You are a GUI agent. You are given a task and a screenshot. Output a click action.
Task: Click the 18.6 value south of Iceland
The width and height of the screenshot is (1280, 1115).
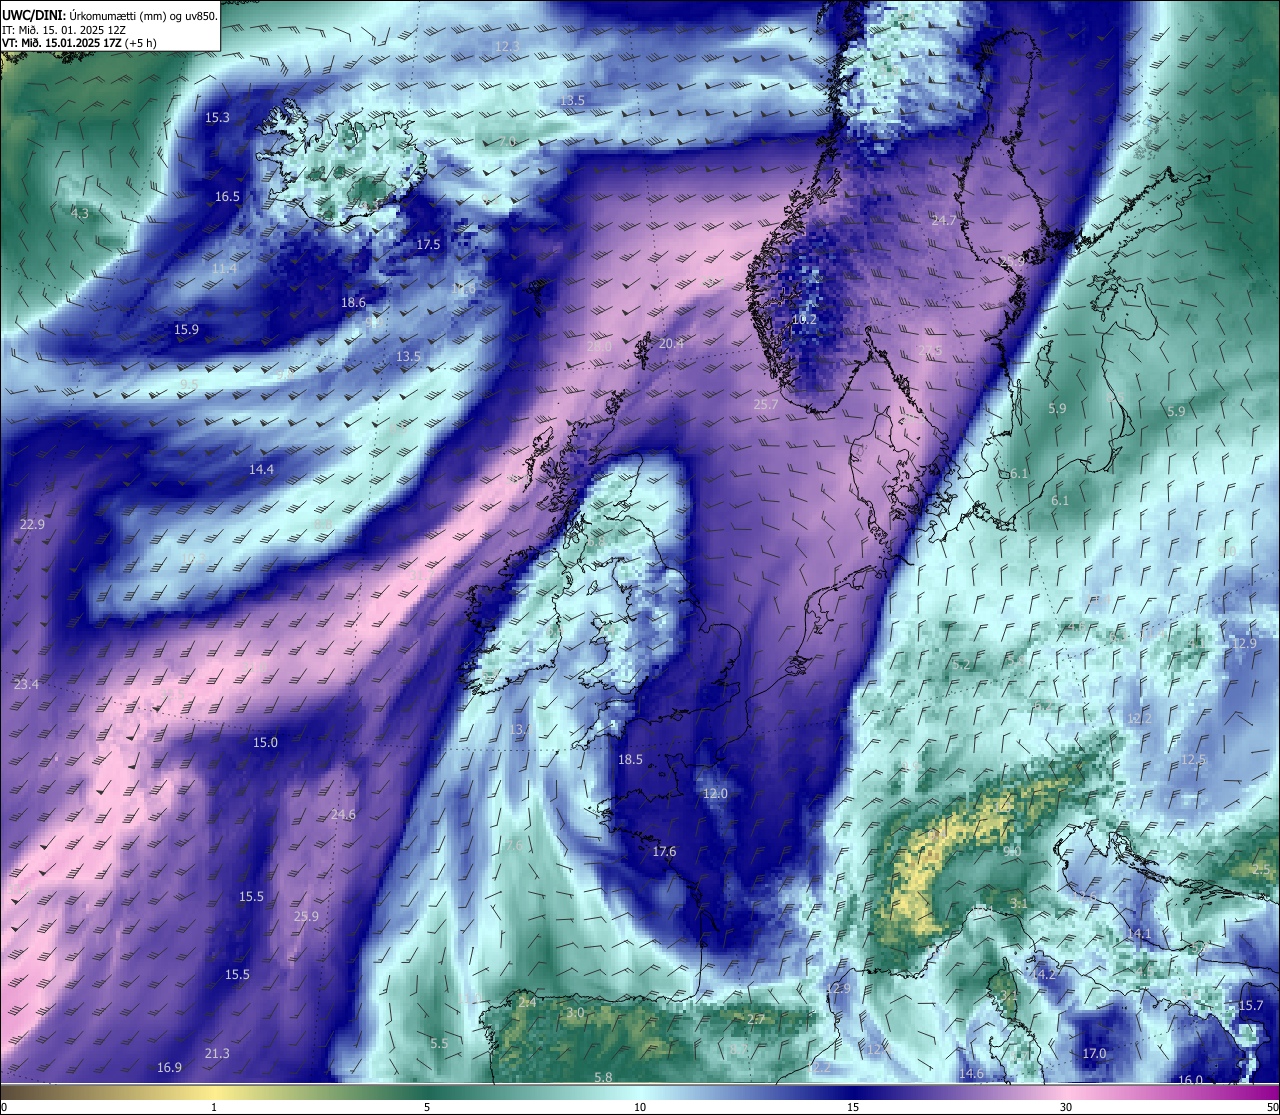pyautogui.click(x=353, y=303)
